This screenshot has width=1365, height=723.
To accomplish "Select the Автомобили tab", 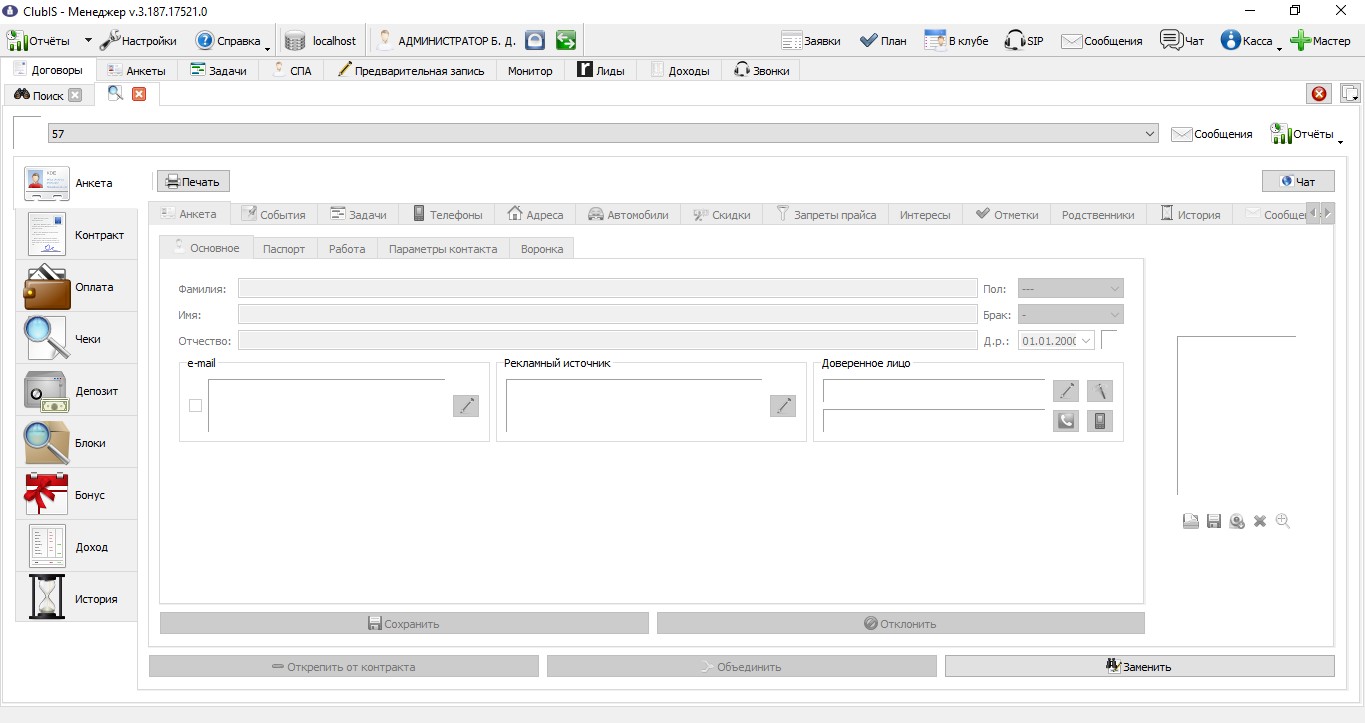I will click(628, 214).
